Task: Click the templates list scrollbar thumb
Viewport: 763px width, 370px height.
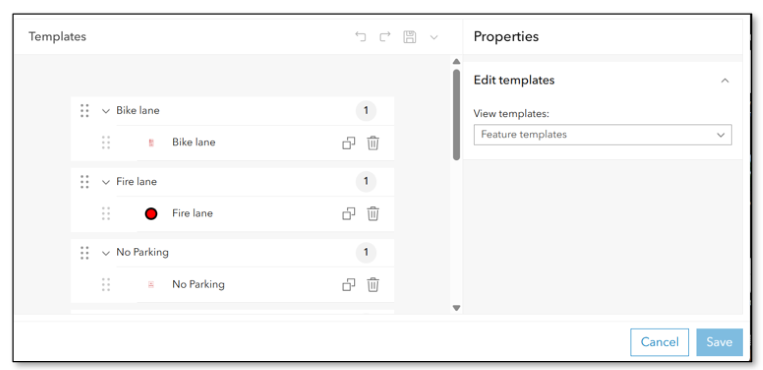Action: 456,115
